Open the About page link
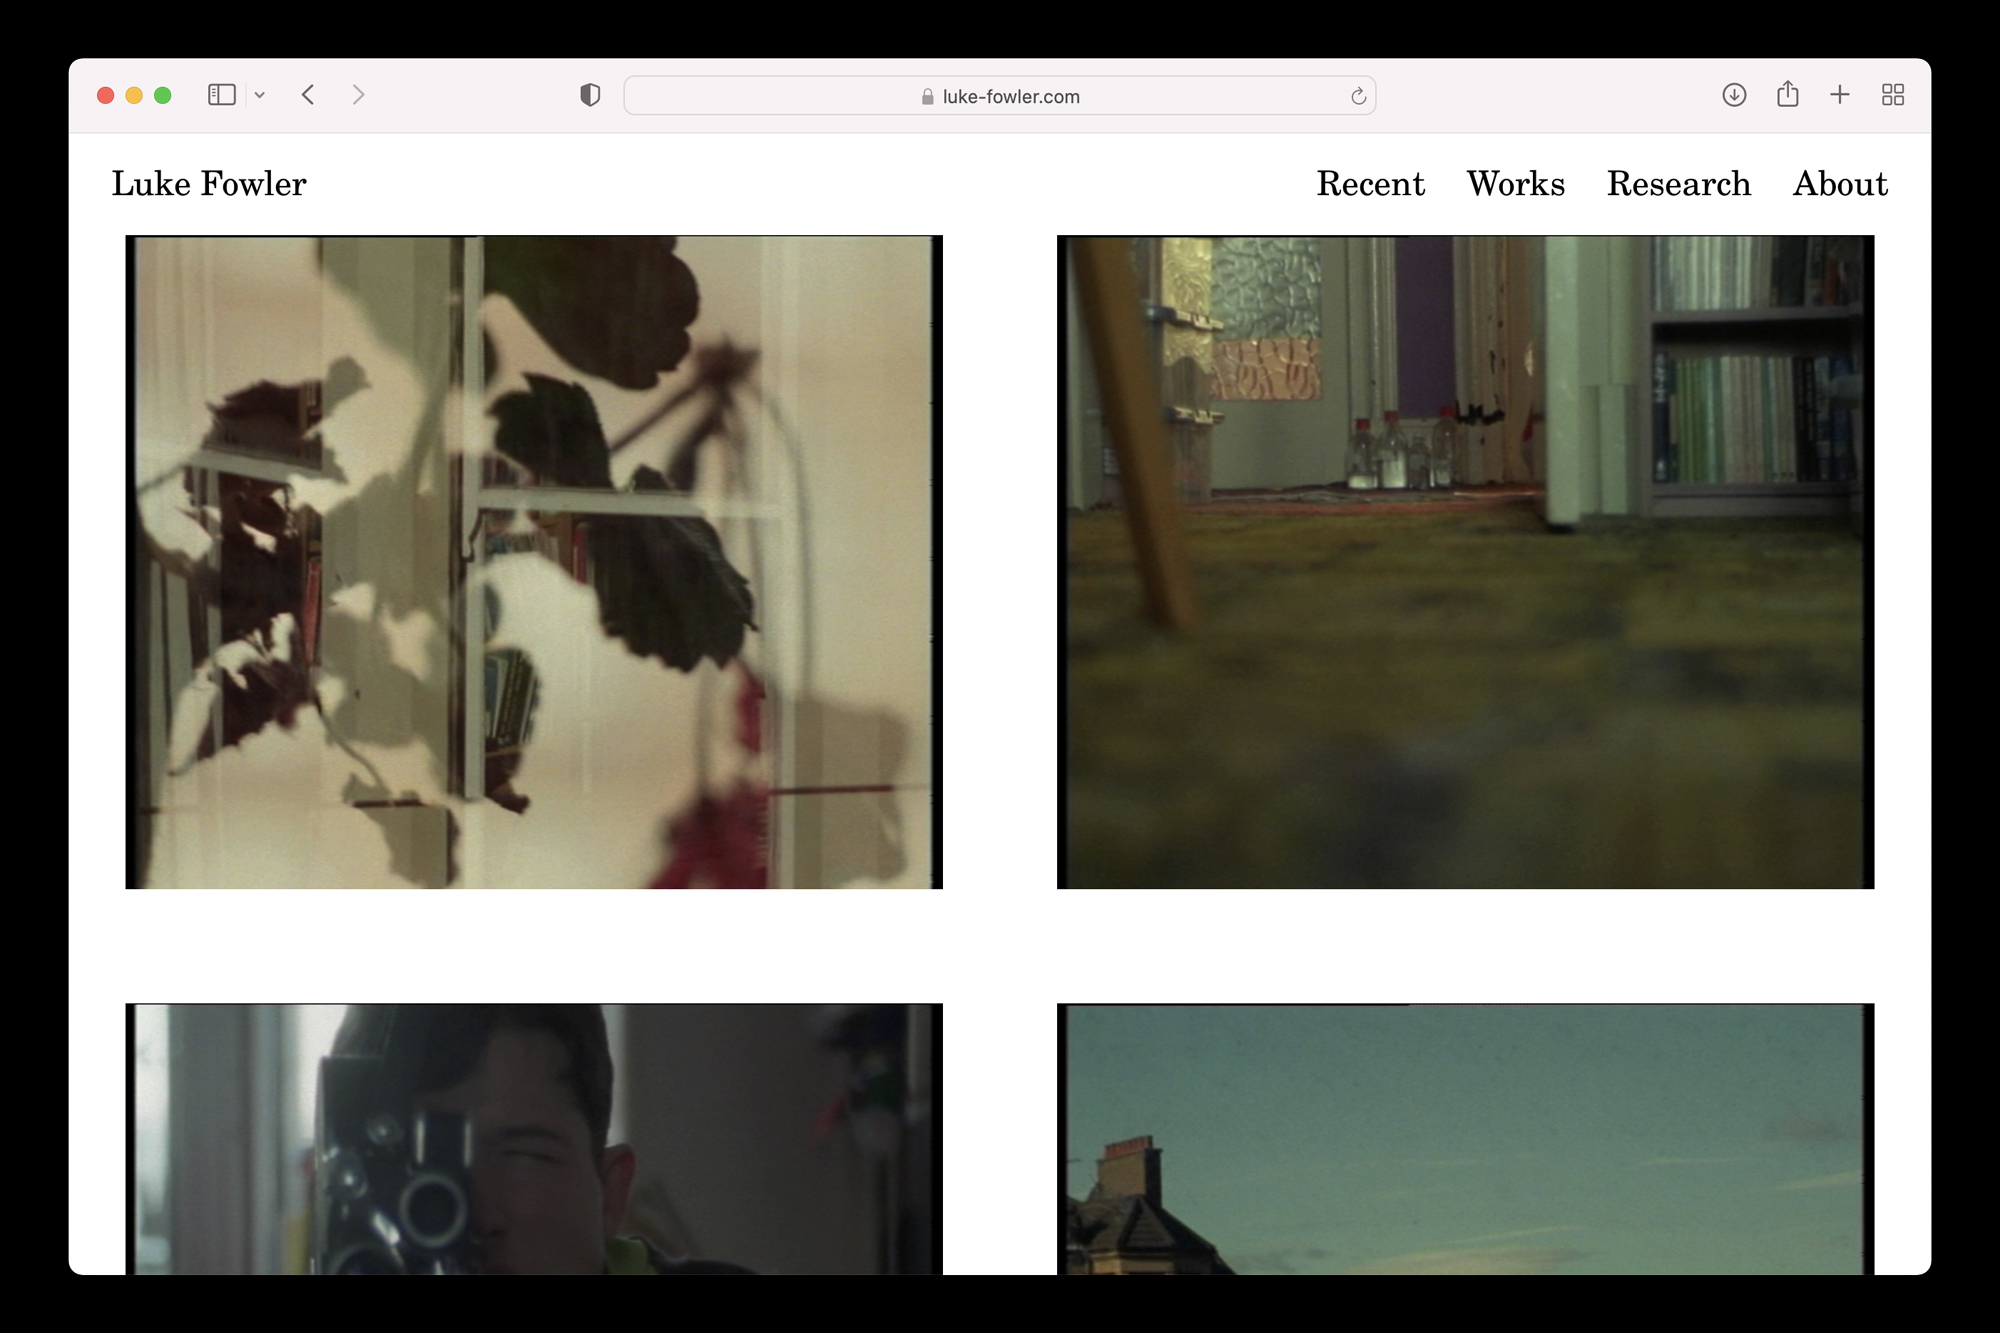Screen dimensions: 2000x1333 pyautogui.click(x=1839, y=184)
